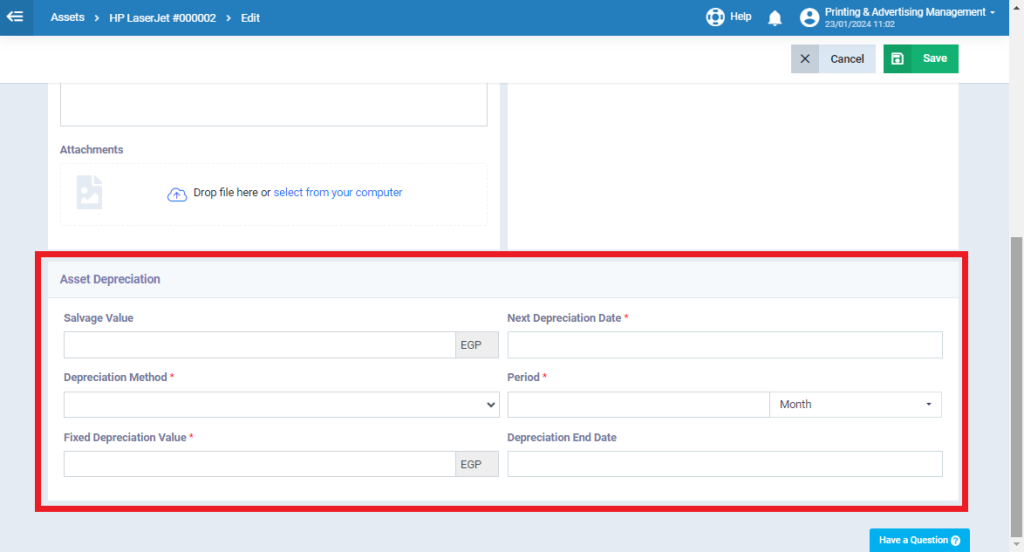
Task: Expand the Month period unit dropdown
Action: pos(855,404)
